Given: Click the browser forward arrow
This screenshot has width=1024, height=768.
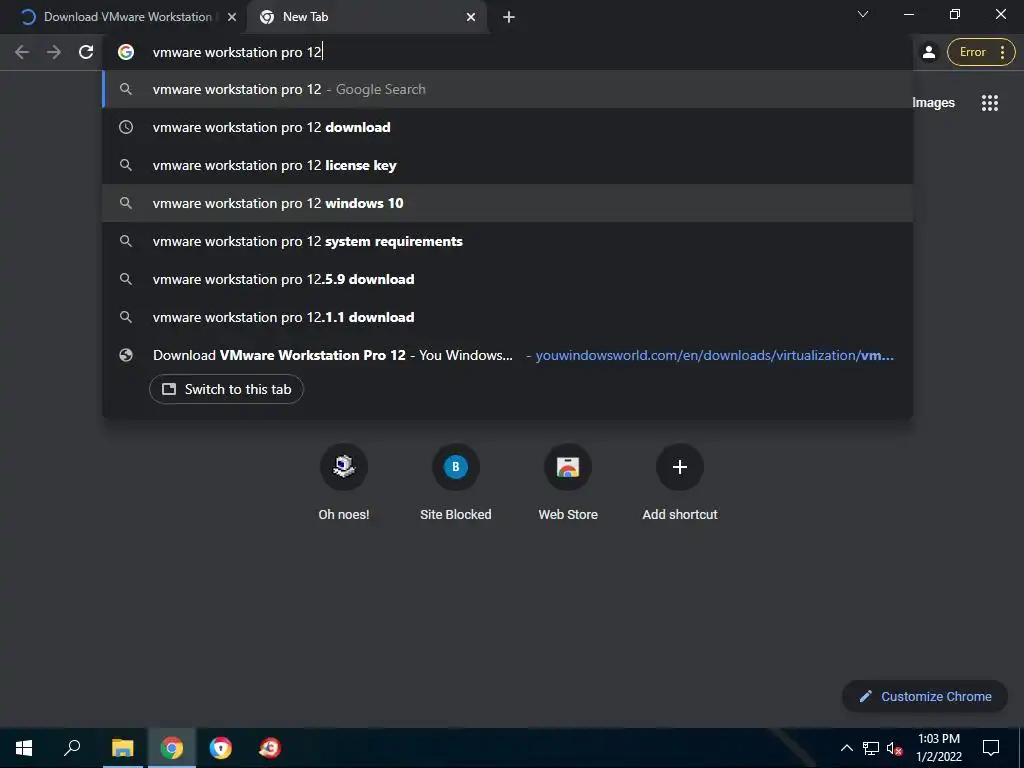Looking at the screenshot, I should [x=54, y=52].
